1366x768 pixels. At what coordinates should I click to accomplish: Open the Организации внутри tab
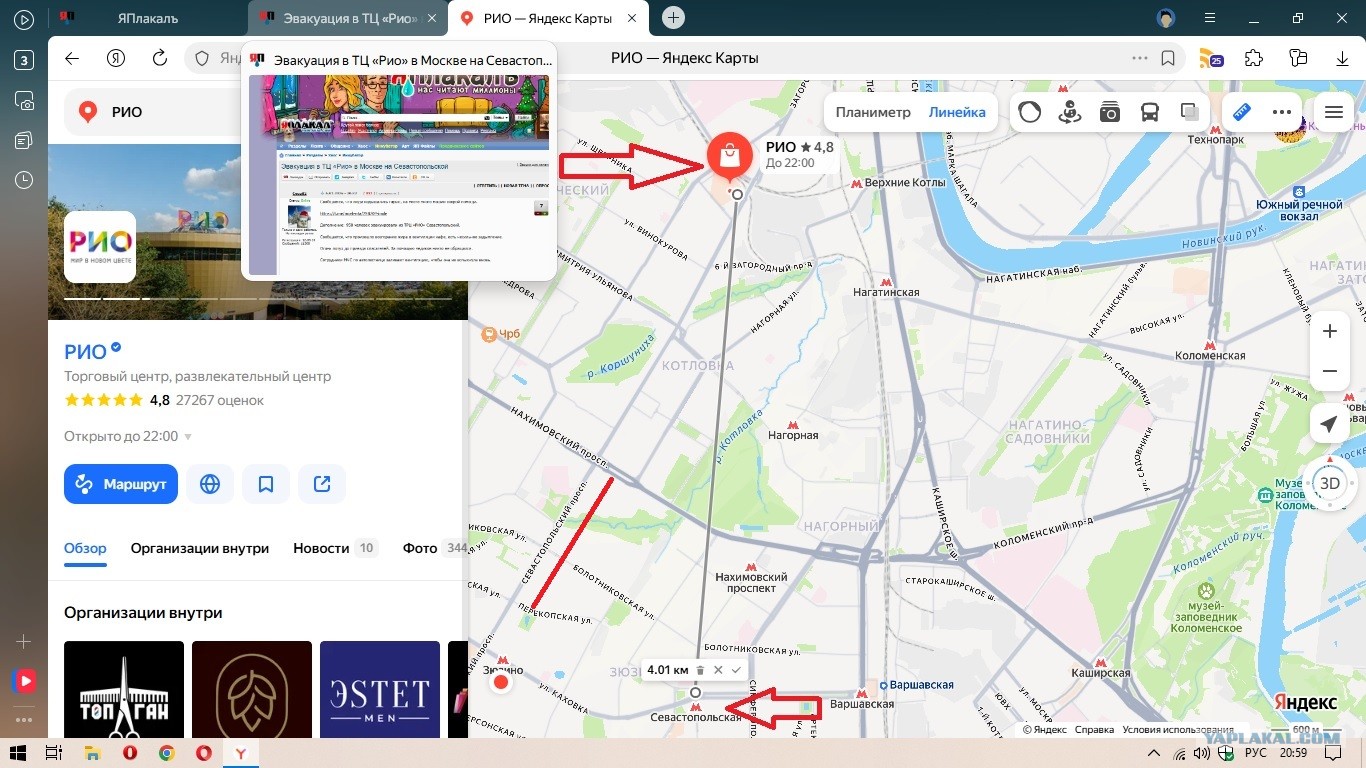pyautogui.click(x=200, y=548)
